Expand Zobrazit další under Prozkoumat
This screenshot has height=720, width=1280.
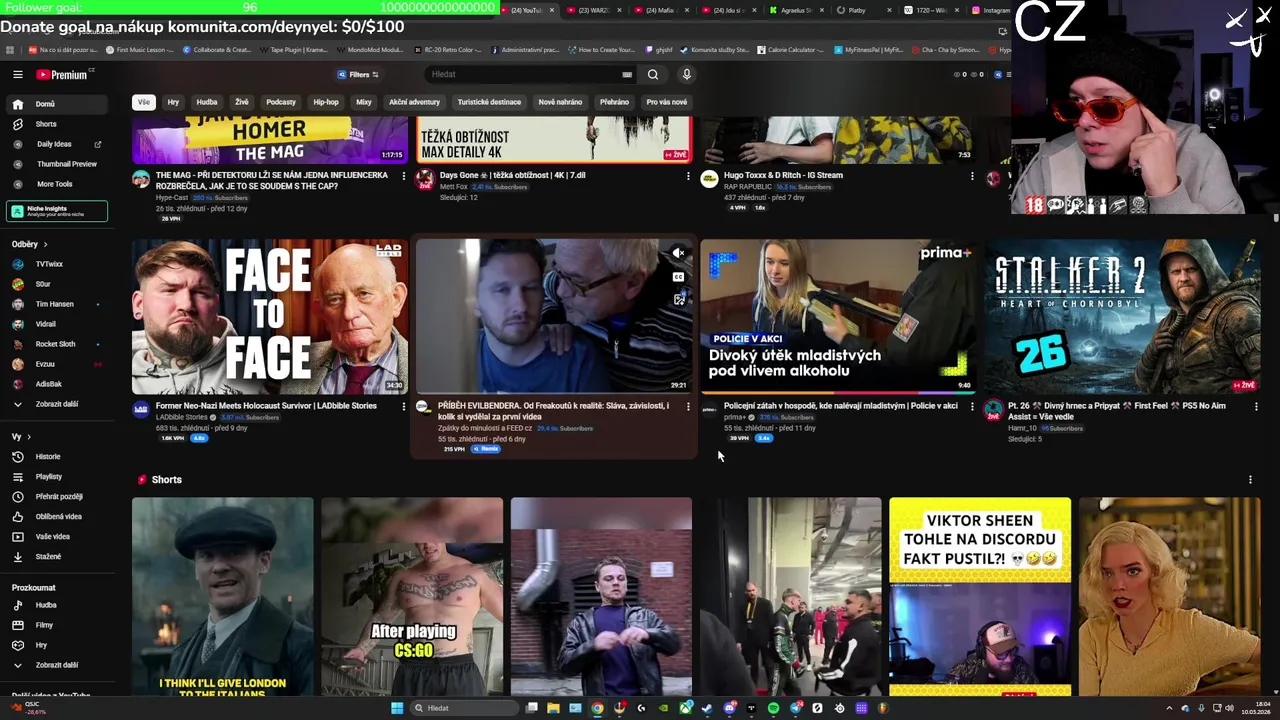pyautogui.click(x=57, y=665)
